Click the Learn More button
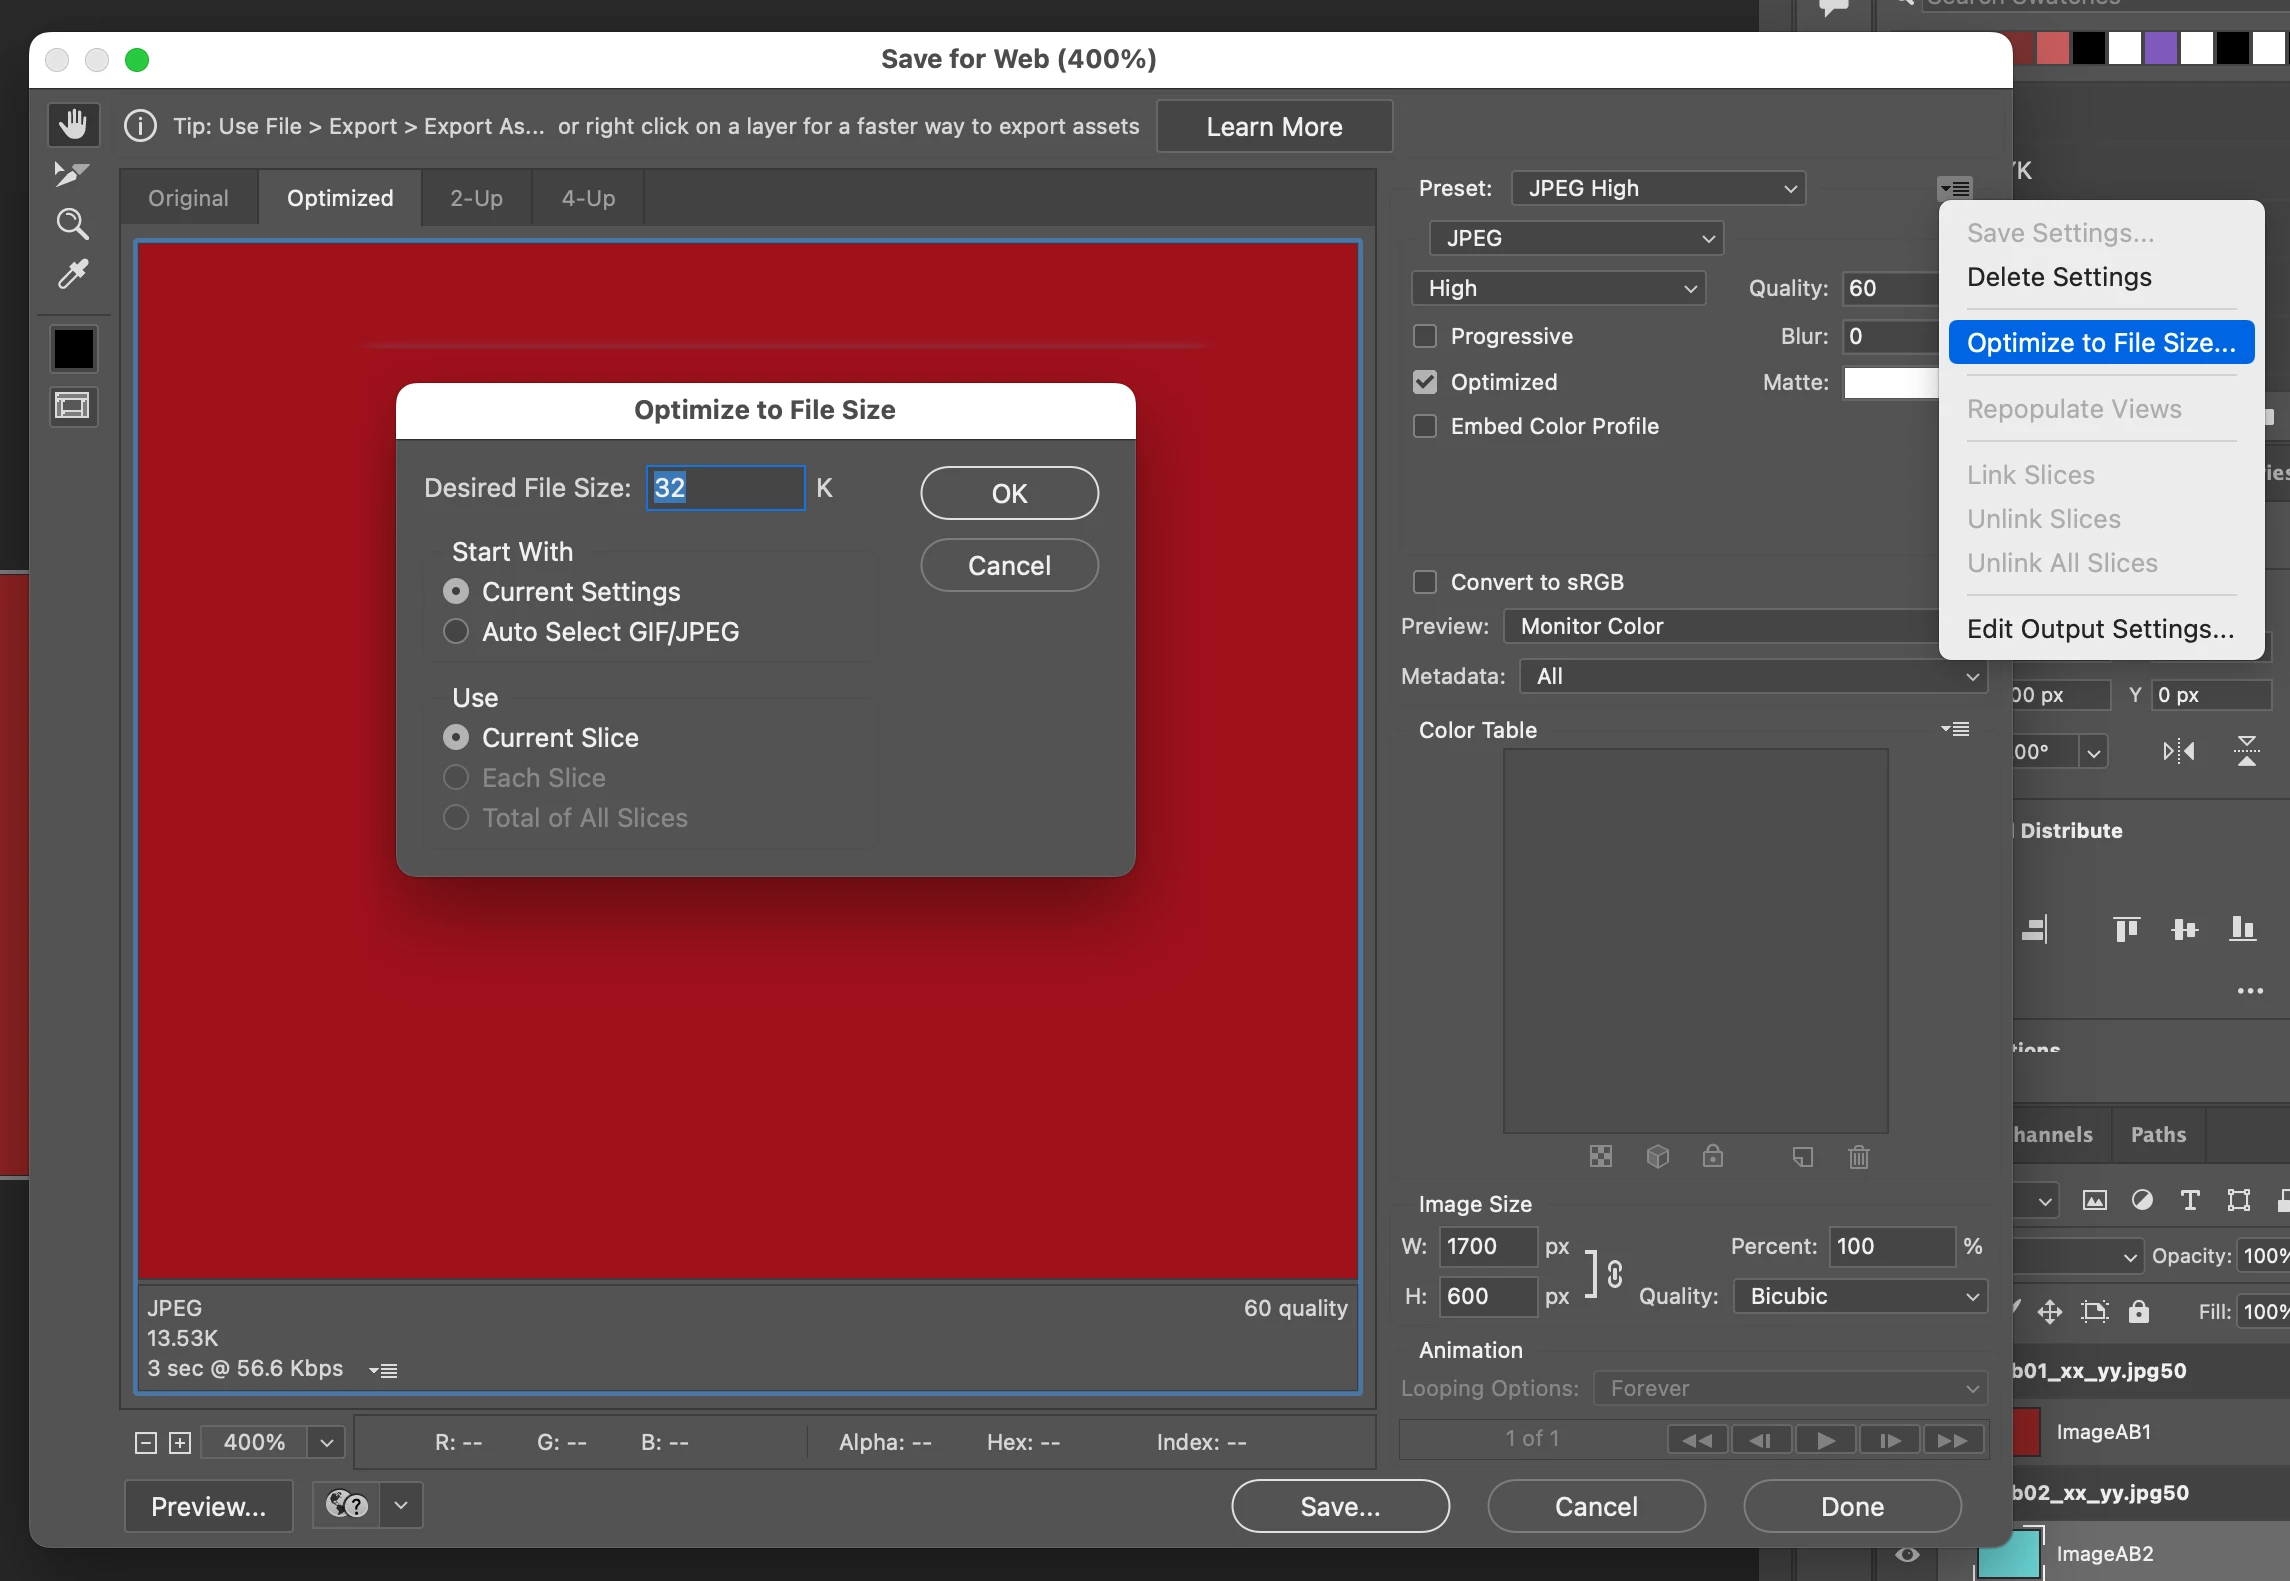The image size is (2290, 1581). tap(1274, 127)
